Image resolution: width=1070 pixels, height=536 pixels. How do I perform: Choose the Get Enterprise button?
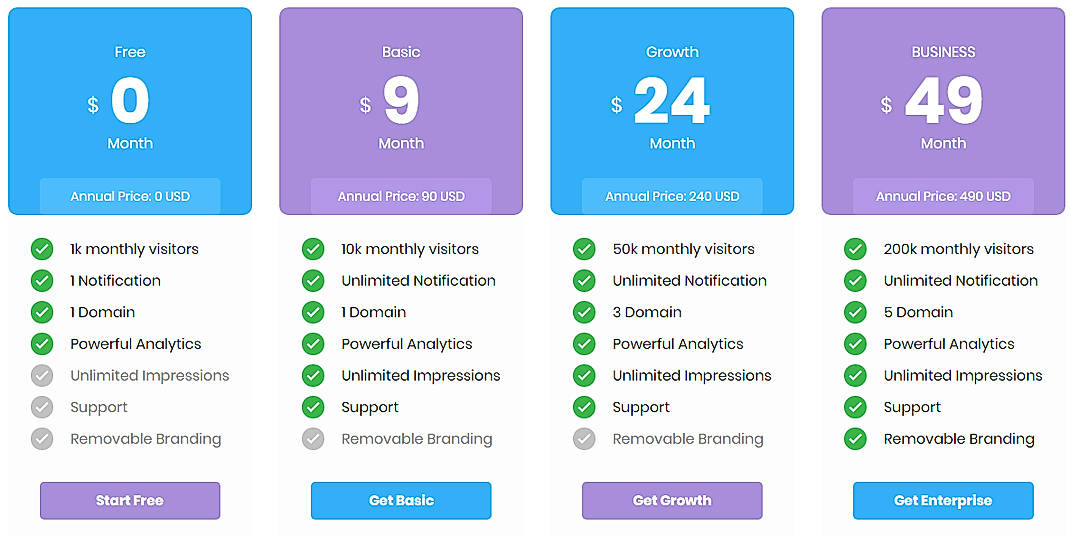pos(943,500)
